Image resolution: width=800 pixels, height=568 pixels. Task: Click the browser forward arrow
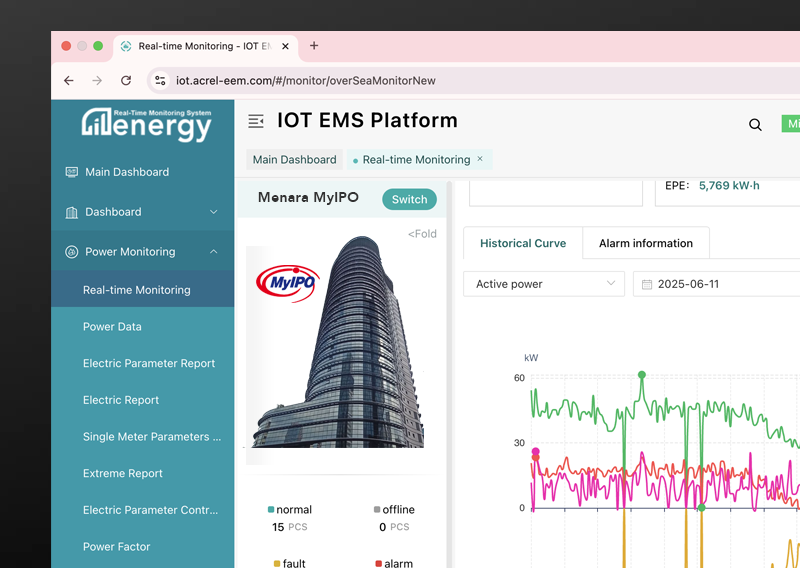[x=97, y=80]
